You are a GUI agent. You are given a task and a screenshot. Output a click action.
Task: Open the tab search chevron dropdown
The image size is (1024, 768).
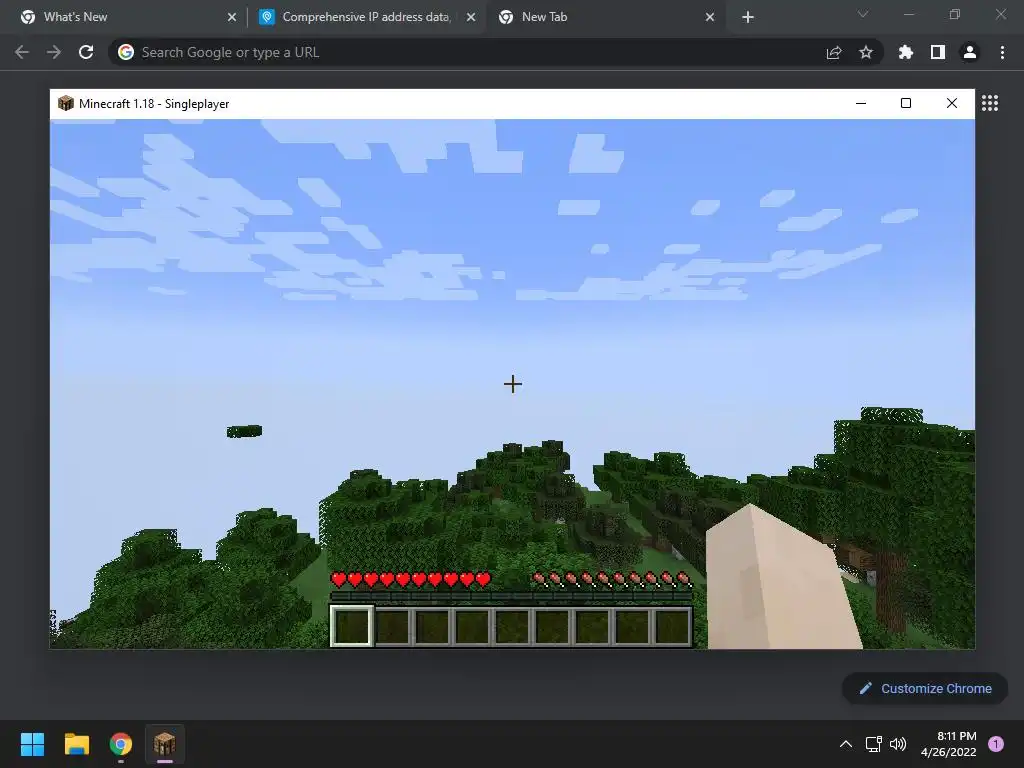coord(863,14)
